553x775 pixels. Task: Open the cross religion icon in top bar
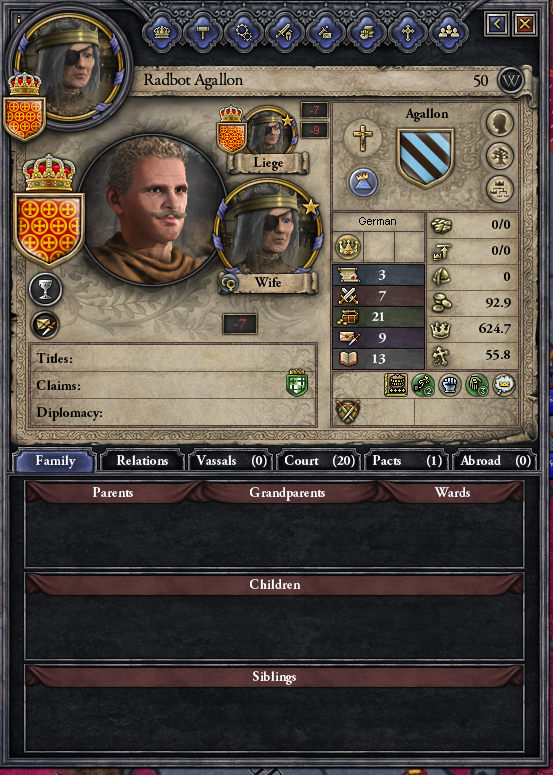(407, 33)
